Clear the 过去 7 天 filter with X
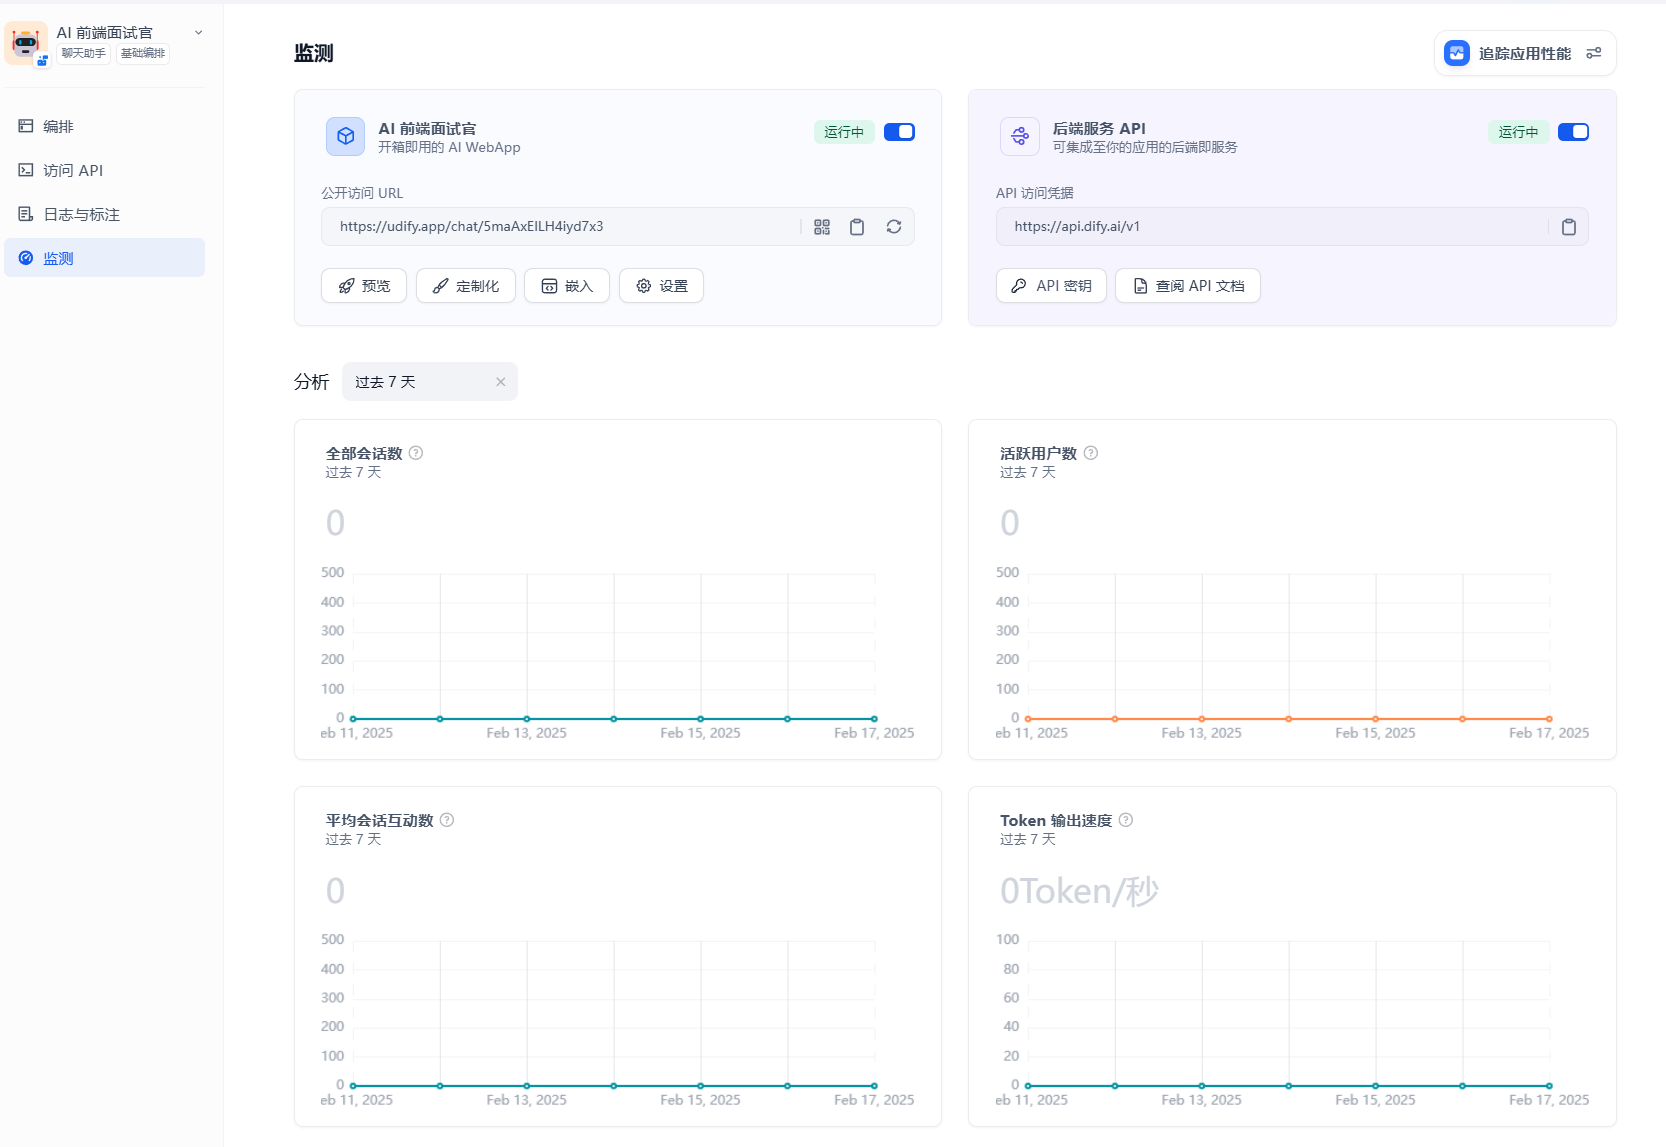The image size is (1666, 1147). click(x=501, y=382)
